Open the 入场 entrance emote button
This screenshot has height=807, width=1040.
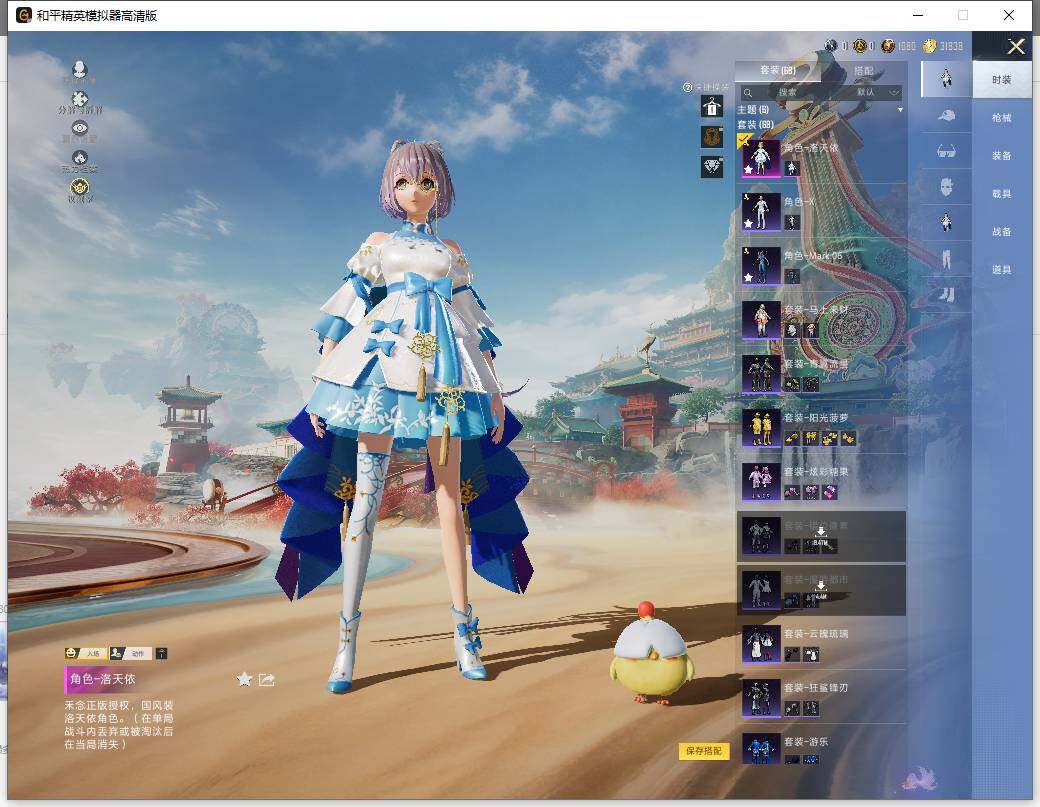pyautogui.click(x=86, y=653)
